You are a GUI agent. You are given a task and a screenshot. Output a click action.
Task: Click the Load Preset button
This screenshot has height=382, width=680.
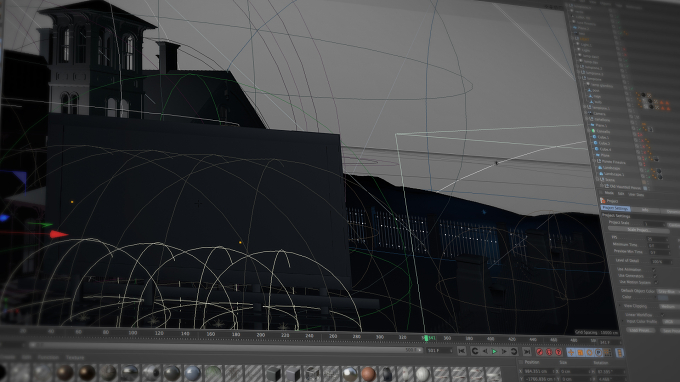(x=641, y=330)
